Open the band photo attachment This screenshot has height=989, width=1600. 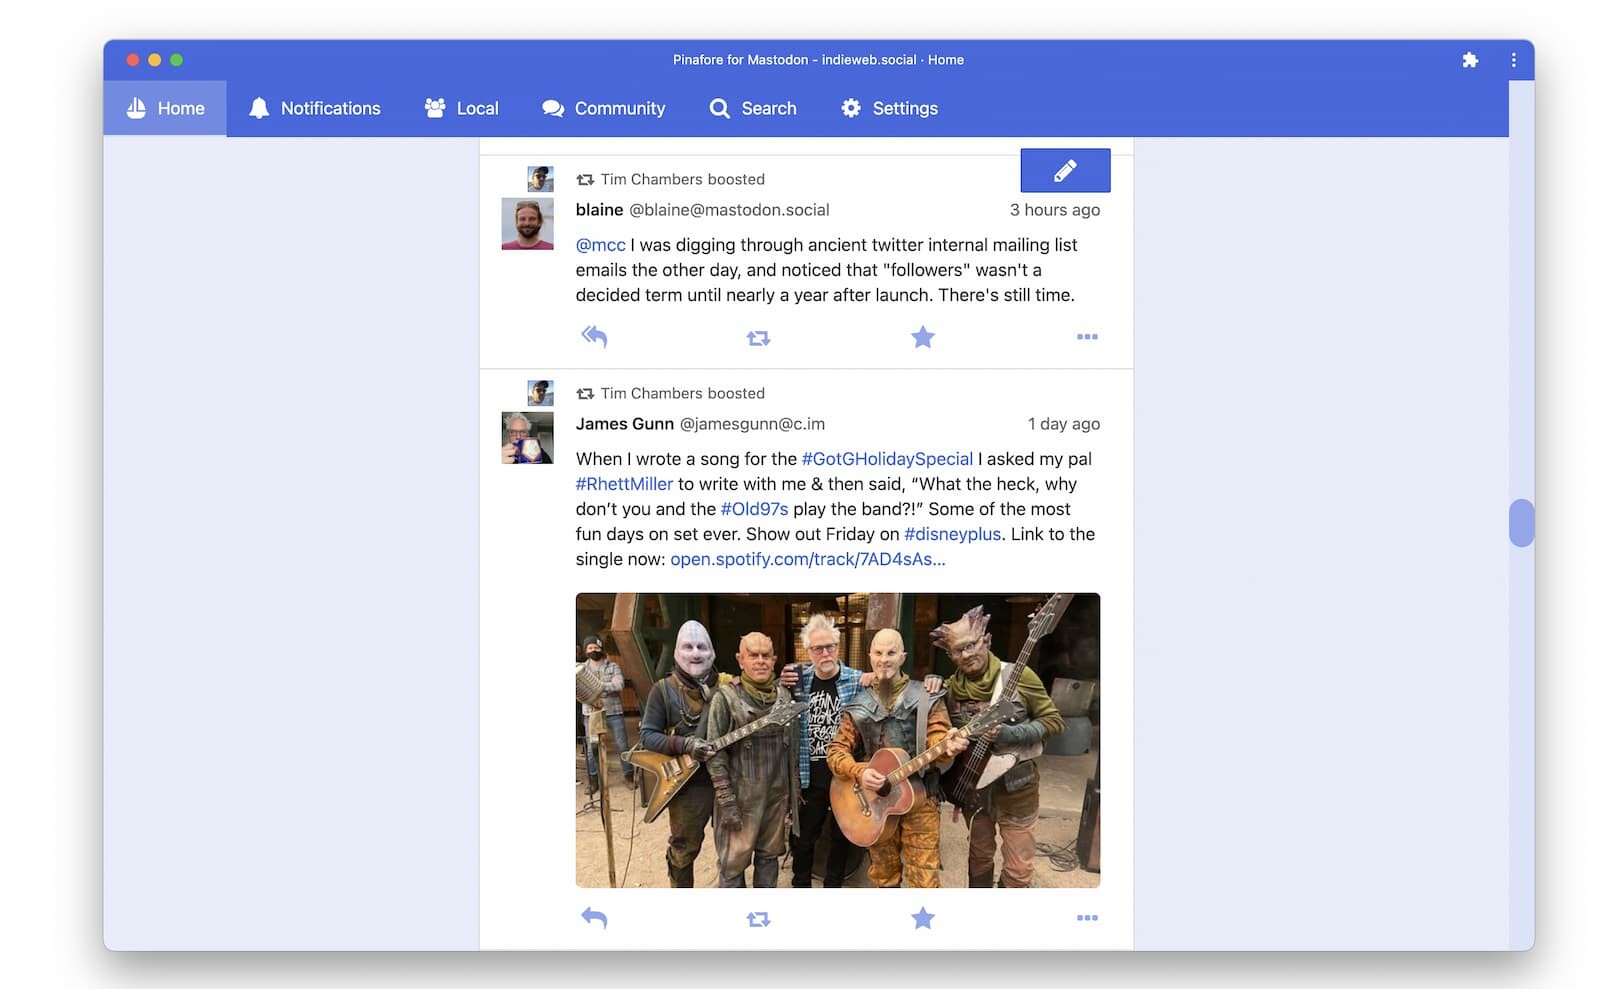[837, 740]
